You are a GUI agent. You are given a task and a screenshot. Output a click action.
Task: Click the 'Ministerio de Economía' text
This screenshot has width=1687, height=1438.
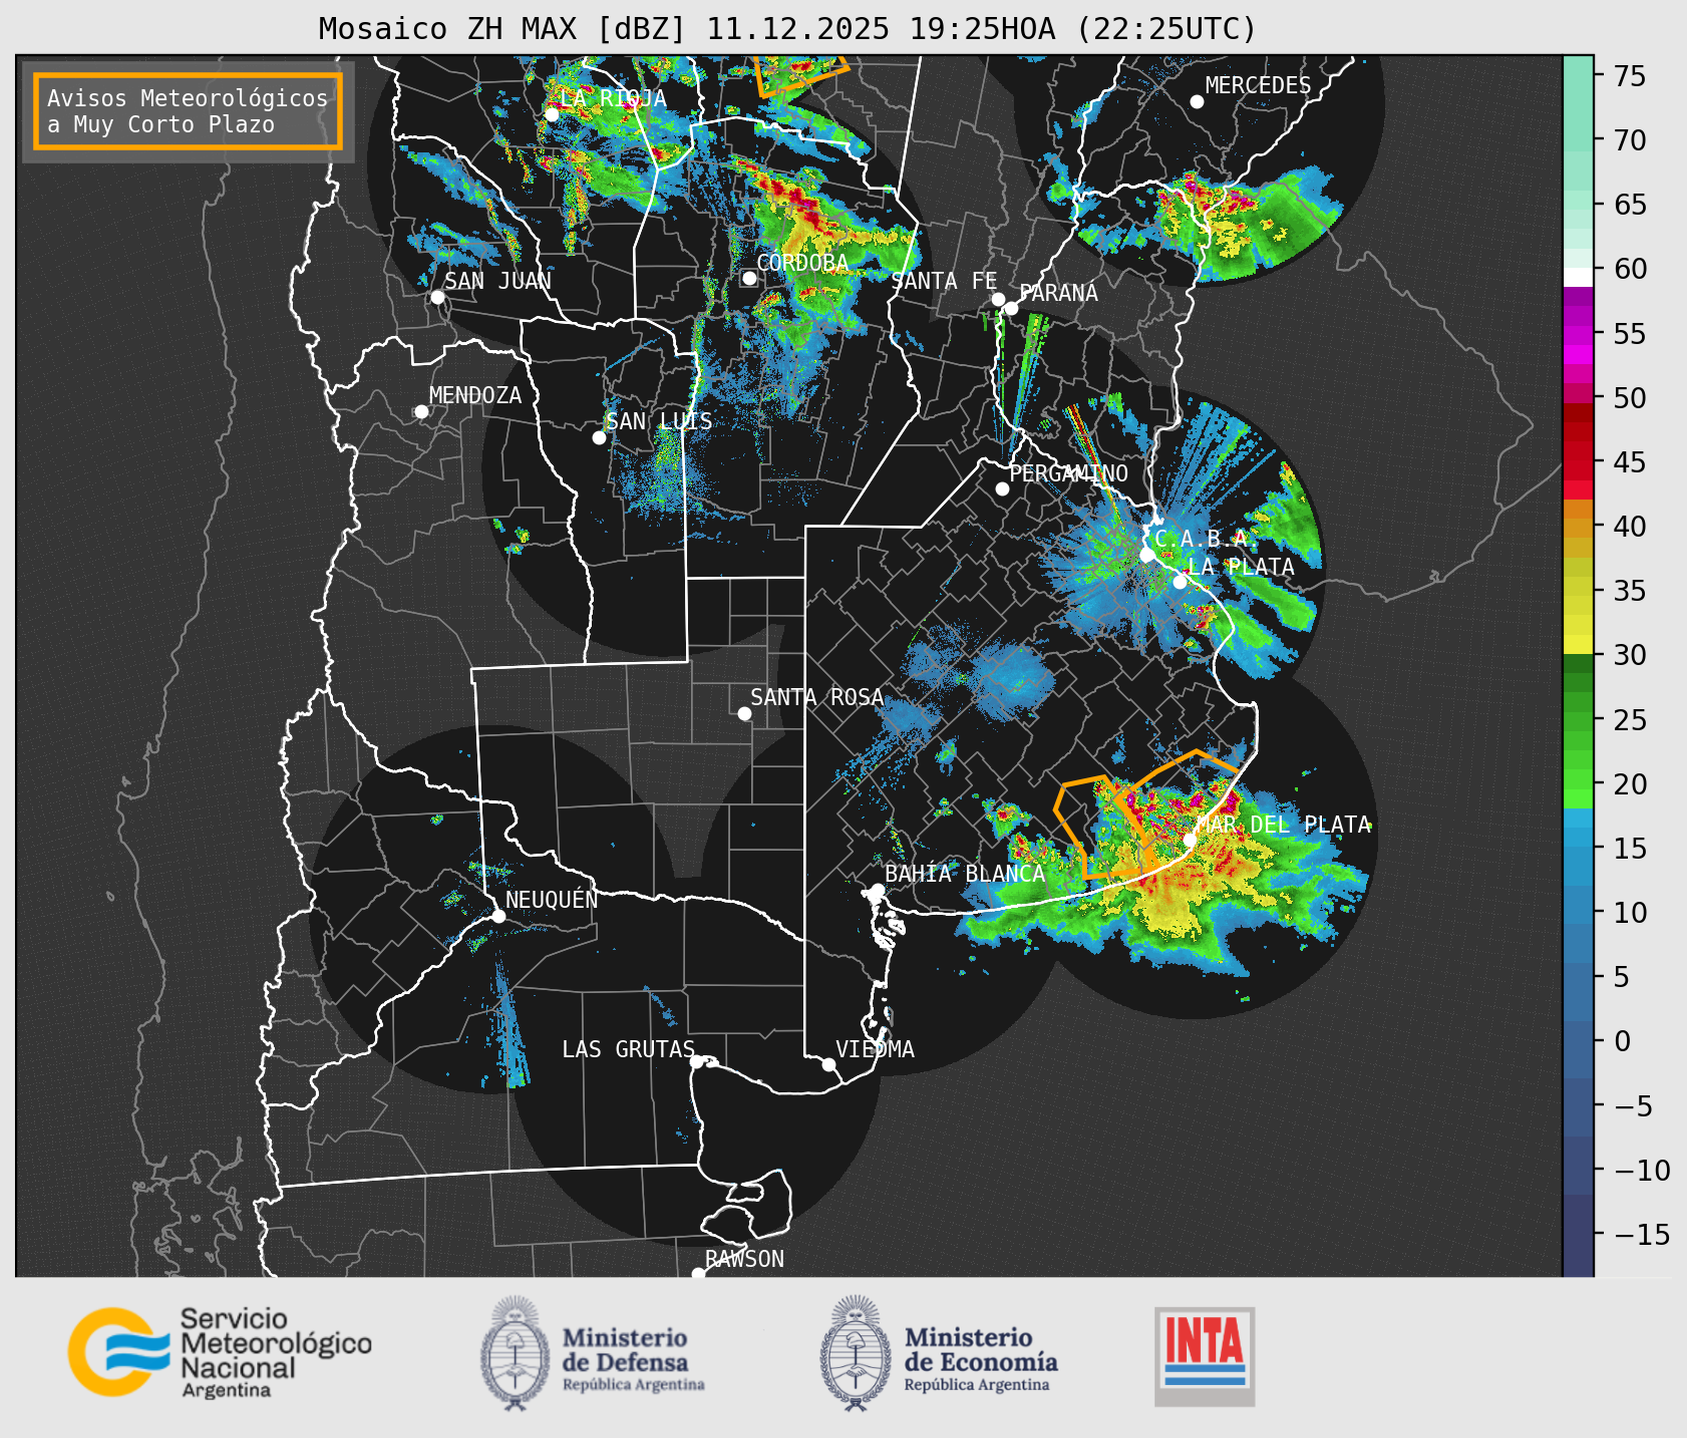click(x=981, y=1350)
